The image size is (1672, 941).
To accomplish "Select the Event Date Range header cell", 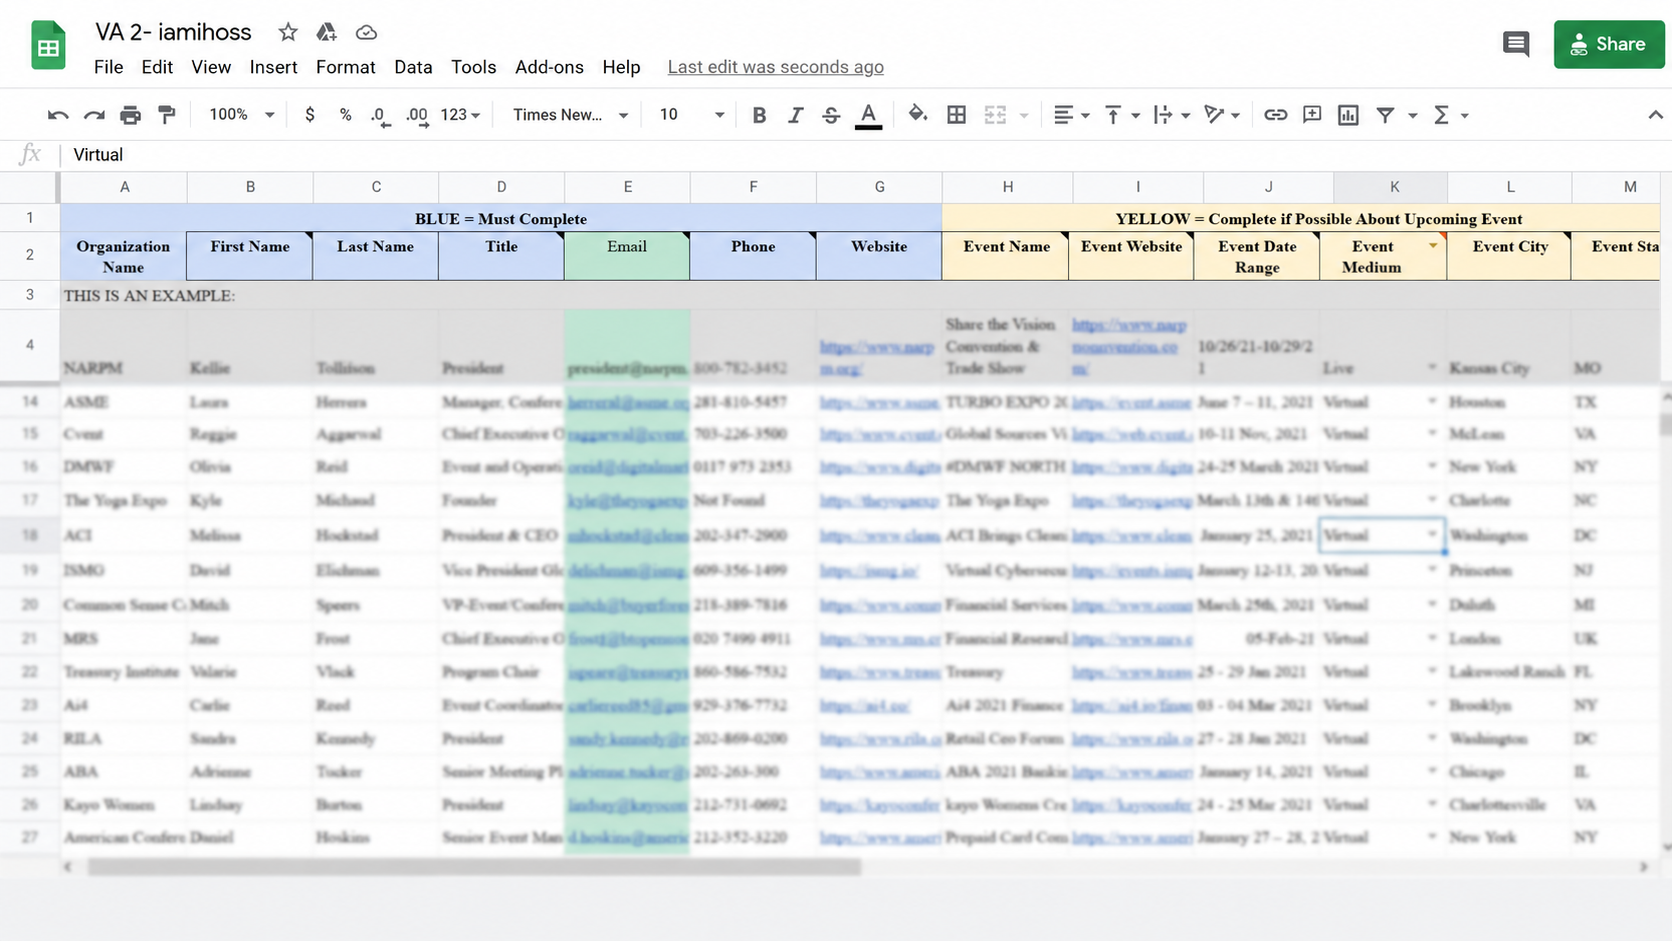I will (x=1257, y=256).
